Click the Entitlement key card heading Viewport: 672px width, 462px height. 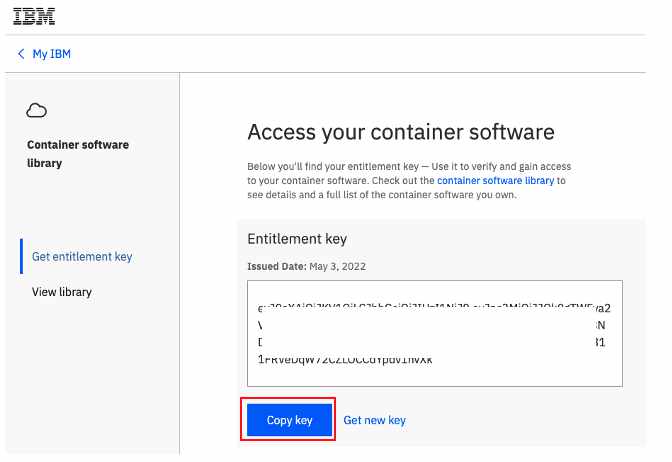[x=297, y=239]
